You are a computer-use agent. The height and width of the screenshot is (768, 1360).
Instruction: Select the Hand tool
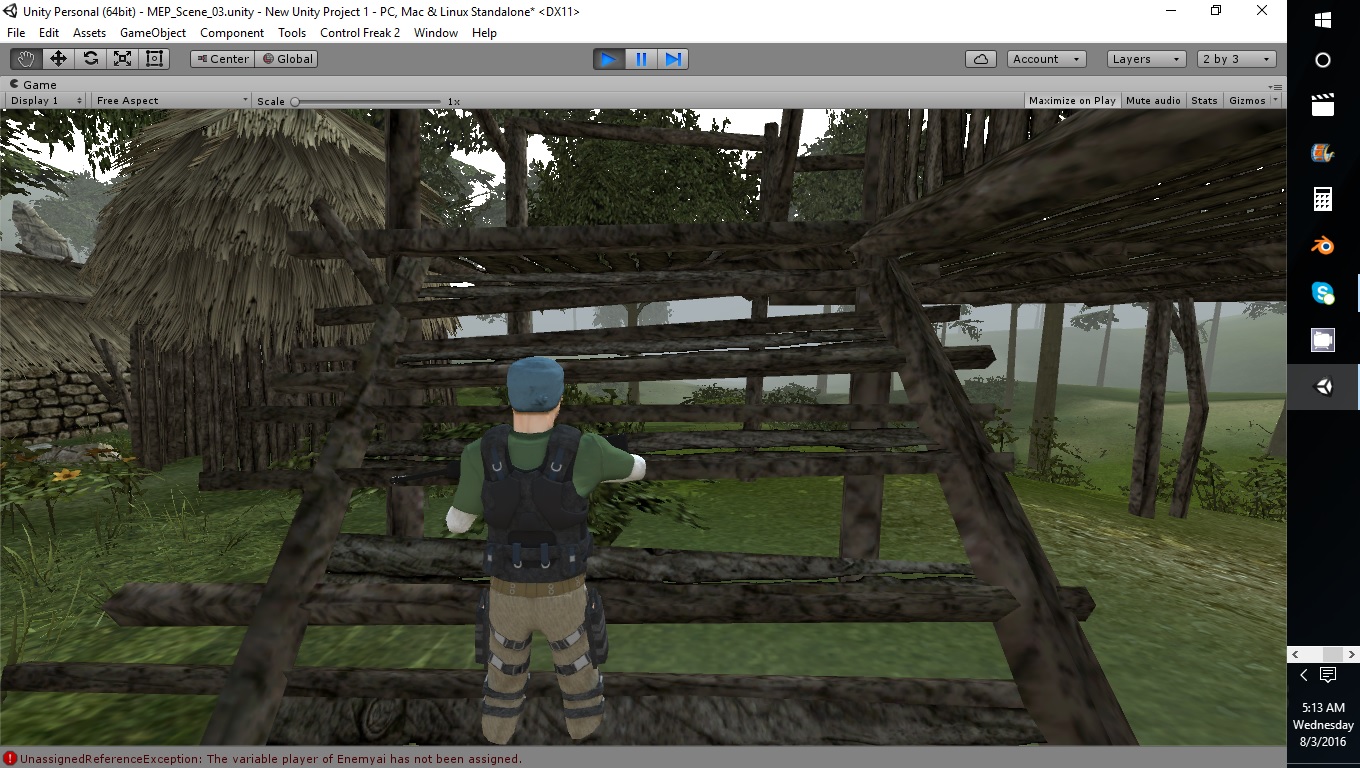(x=26, y=58)
